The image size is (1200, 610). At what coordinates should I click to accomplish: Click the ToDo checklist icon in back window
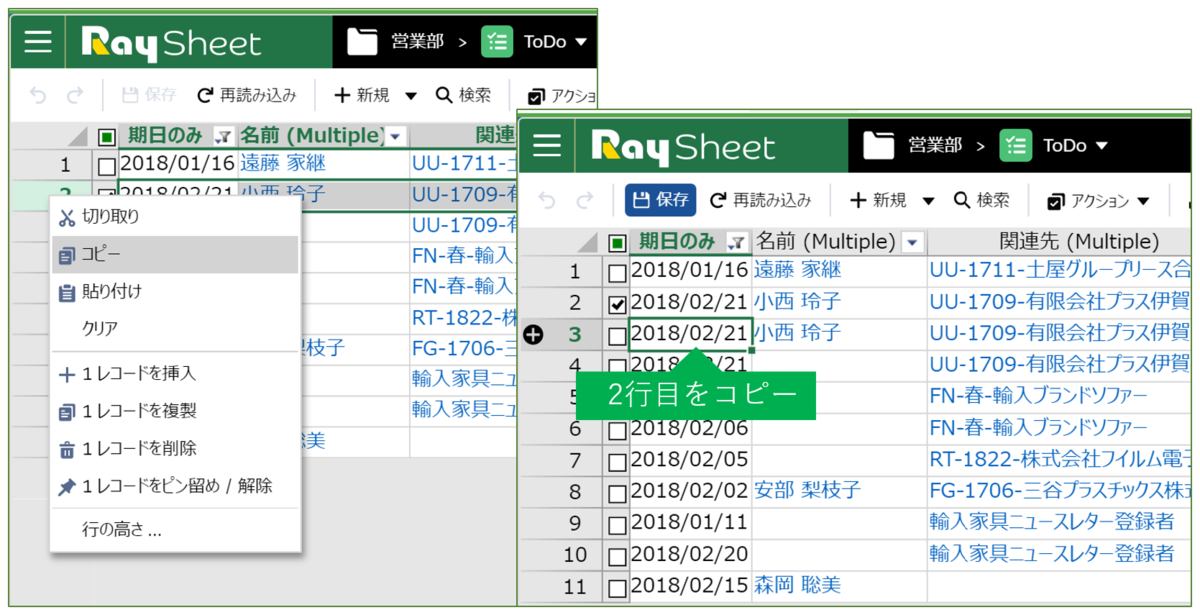tap(497, 41)
